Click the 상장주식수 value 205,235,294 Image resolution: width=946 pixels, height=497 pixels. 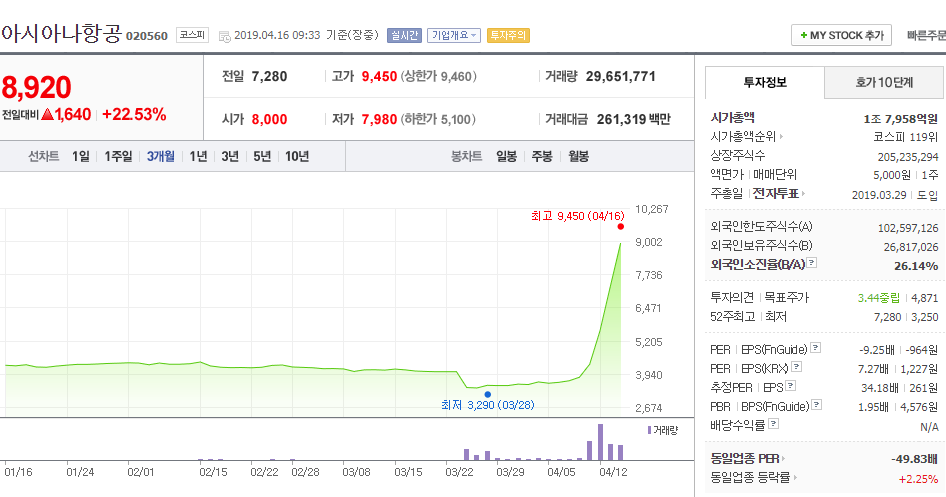tap(908, 157)
